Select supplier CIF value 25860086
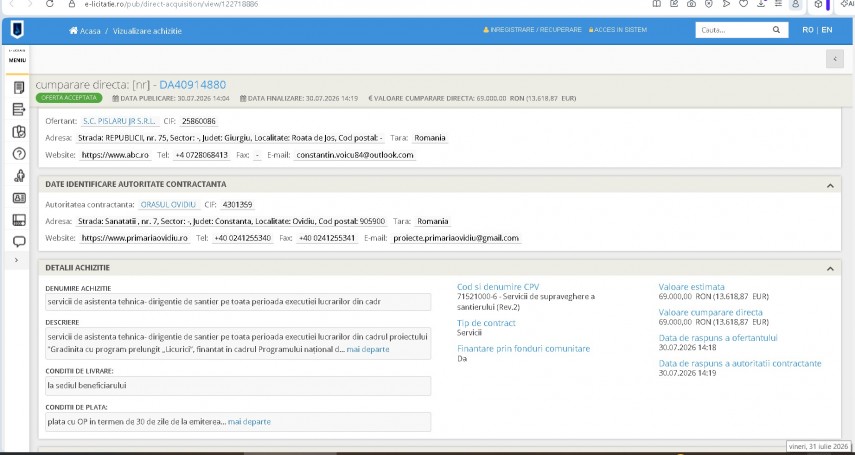This screenshot has width=855, height=455. 199,121
